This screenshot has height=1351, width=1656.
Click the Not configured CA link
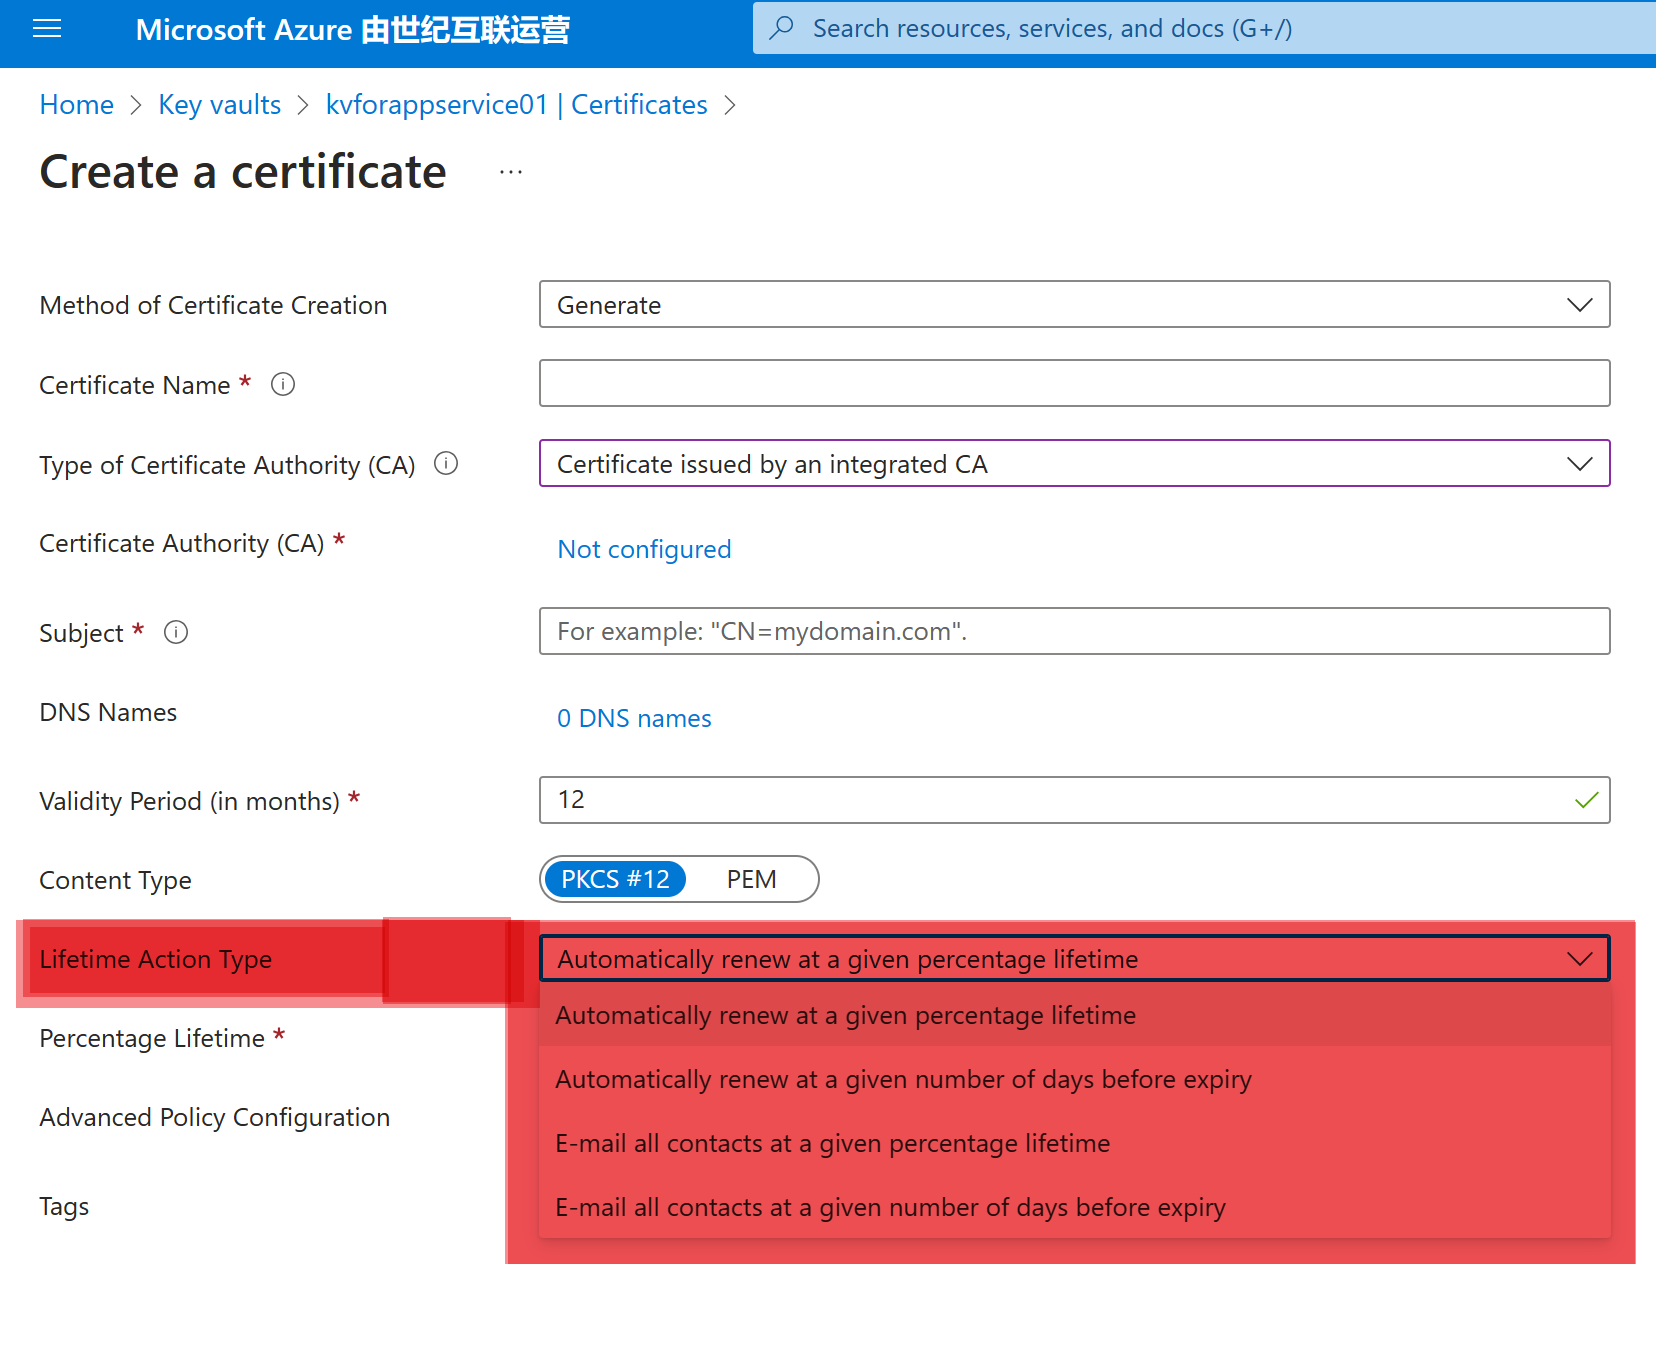click(x=644, y=549)
